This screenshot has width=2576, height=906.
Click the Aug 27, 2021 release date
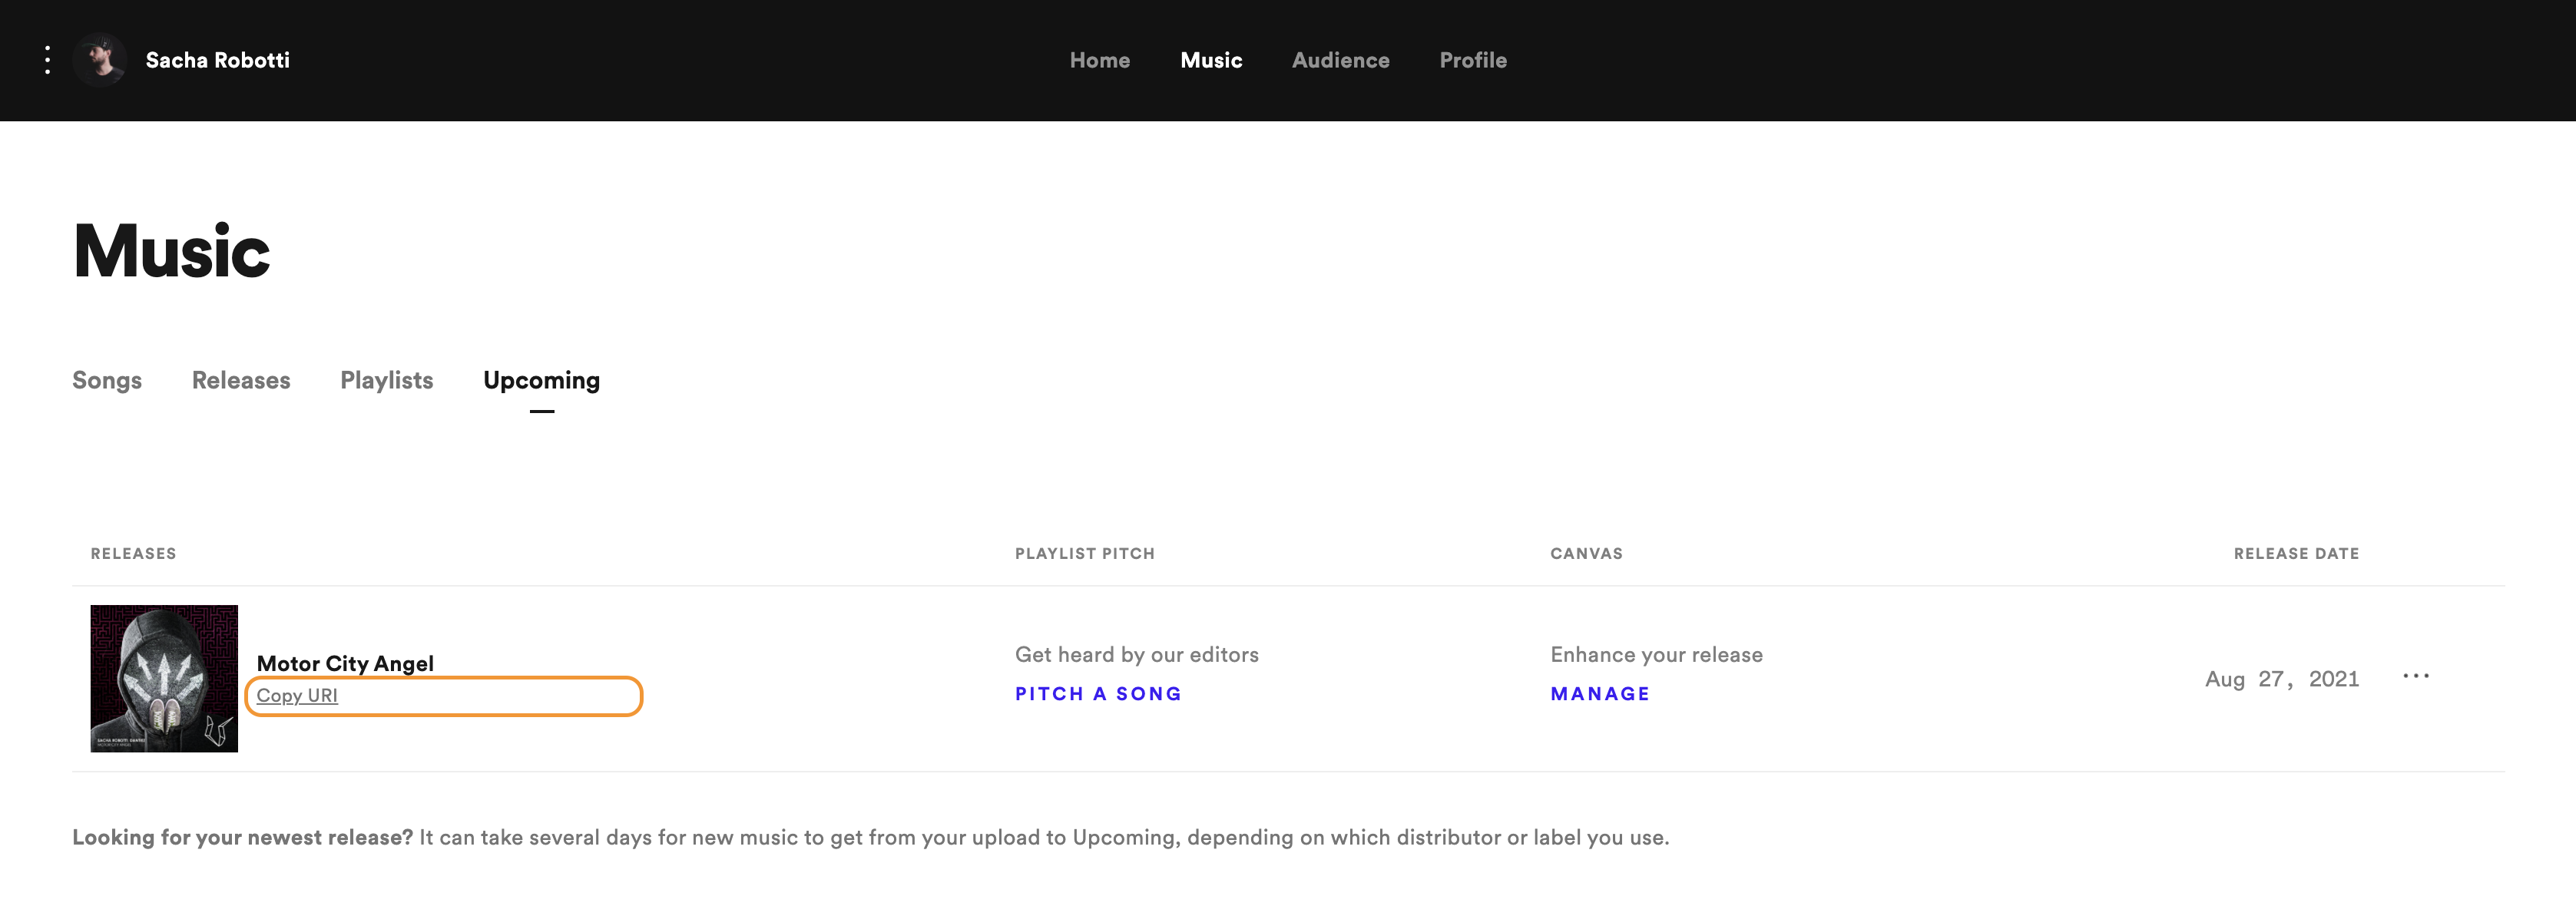pos(2281,679)
